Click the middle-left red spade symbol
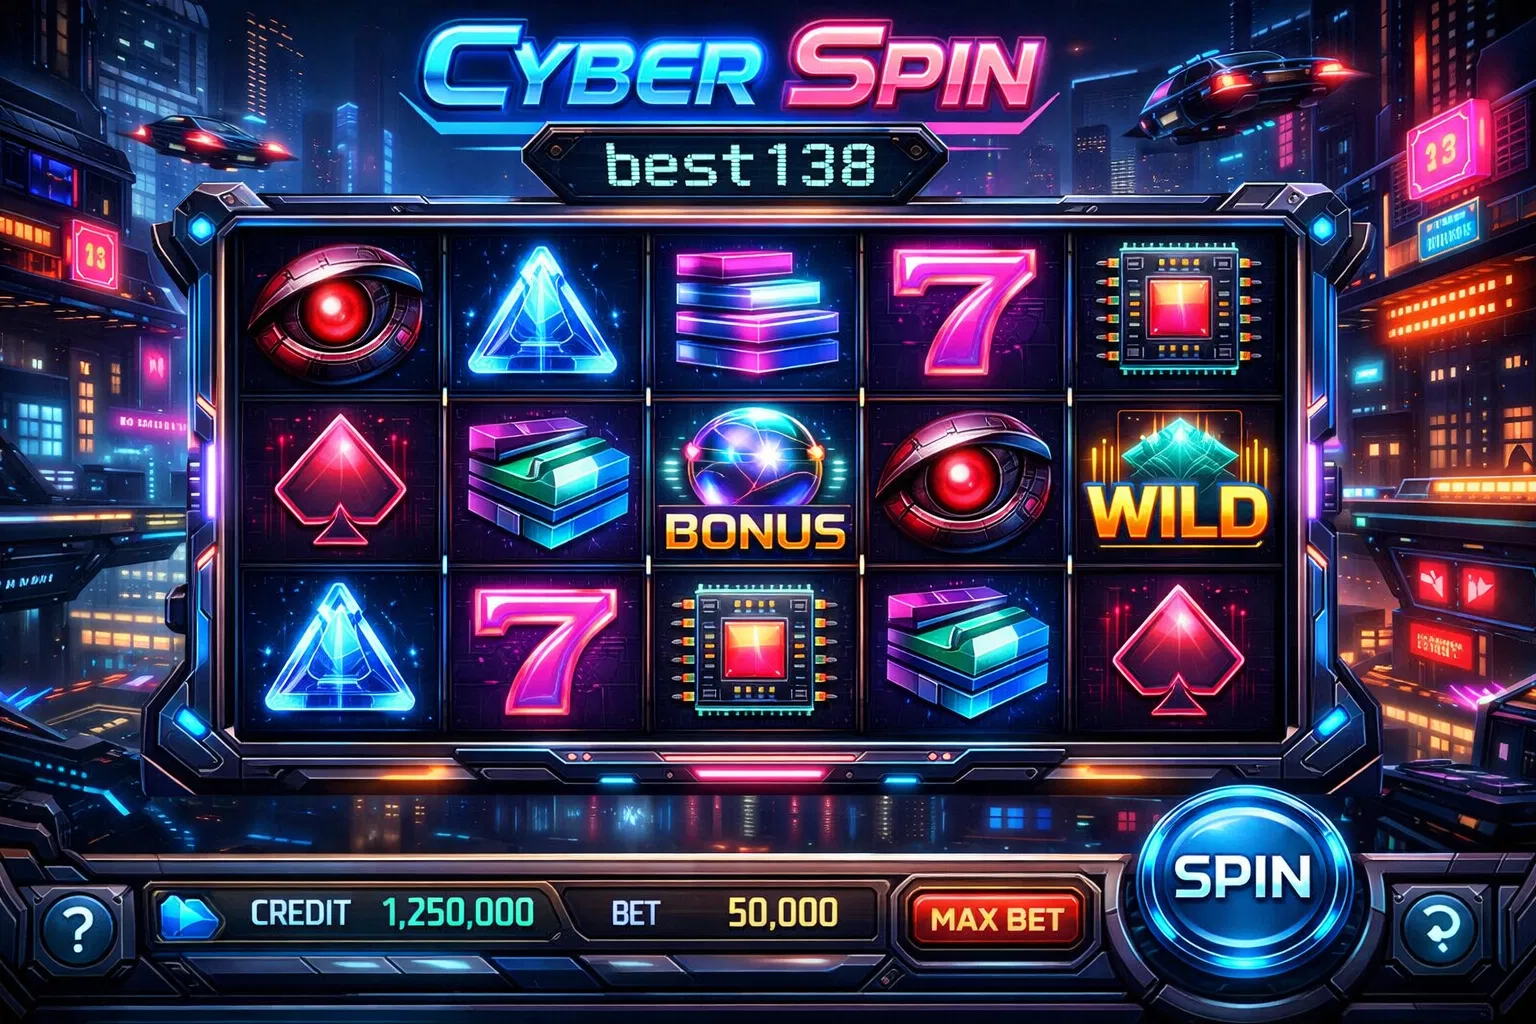This screenshot has height=1024, width=1536. pos(340,478)
